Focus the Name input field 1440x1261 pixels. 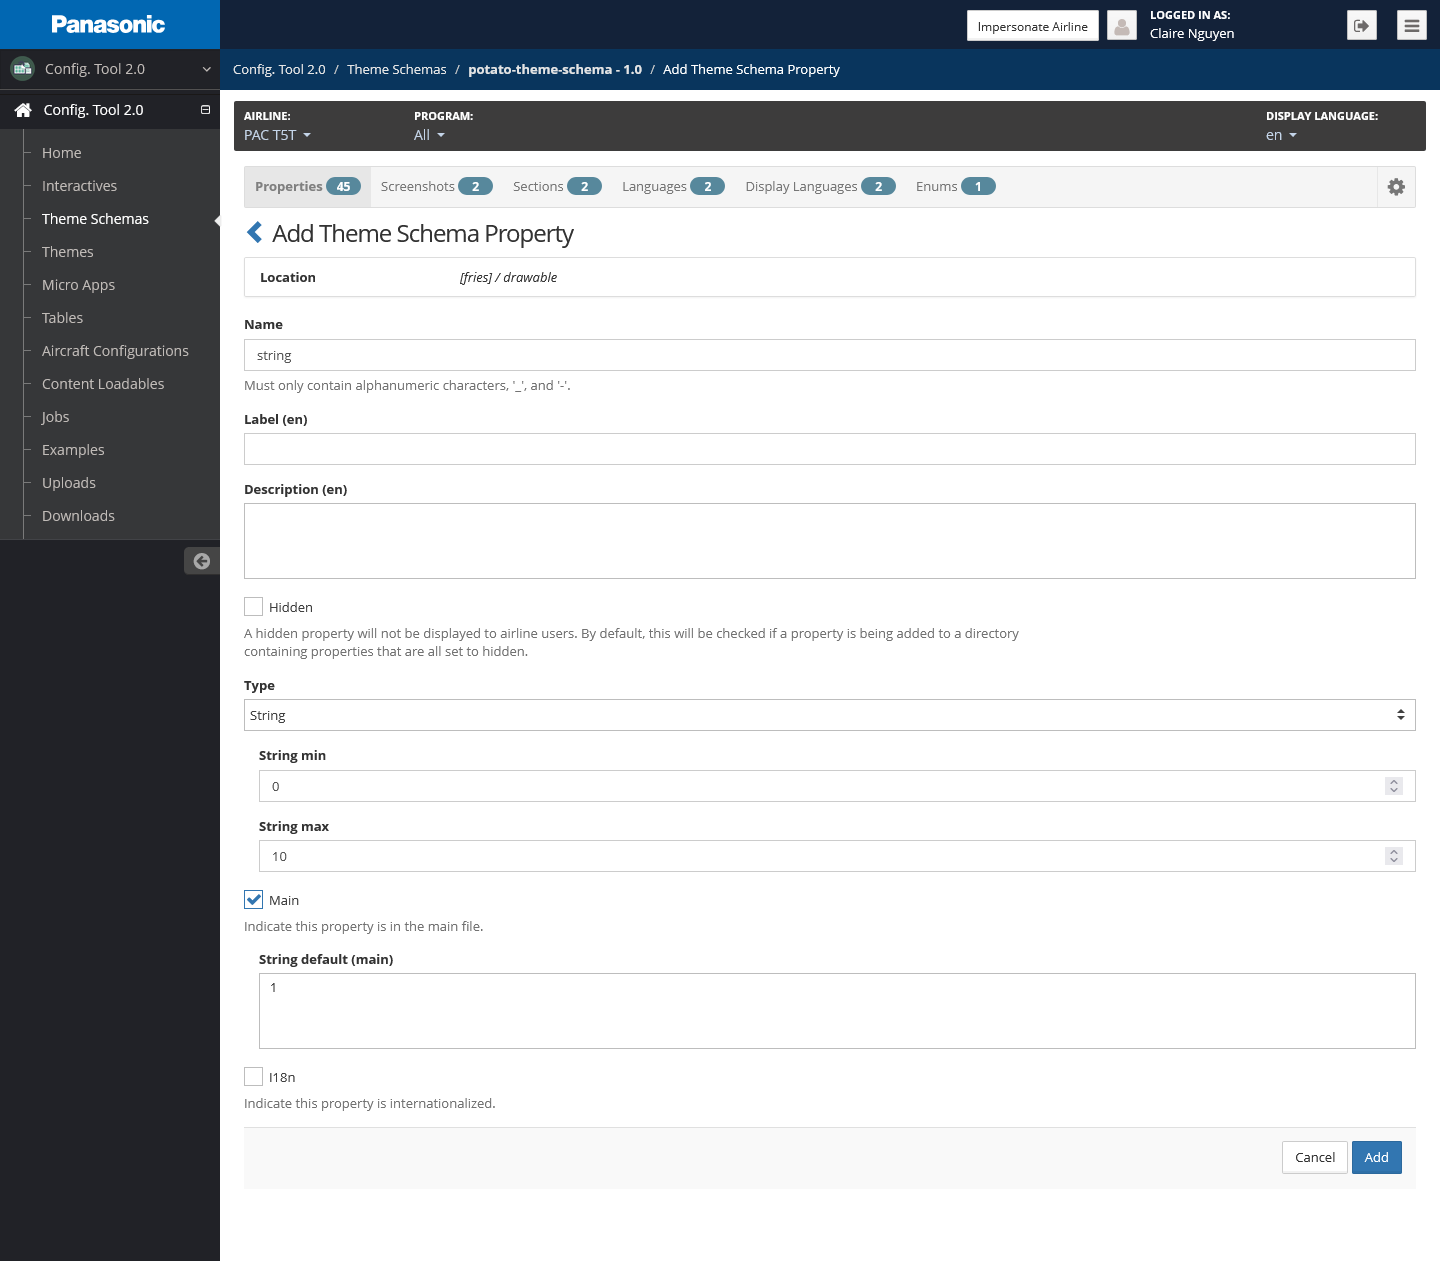click(829, 355)
